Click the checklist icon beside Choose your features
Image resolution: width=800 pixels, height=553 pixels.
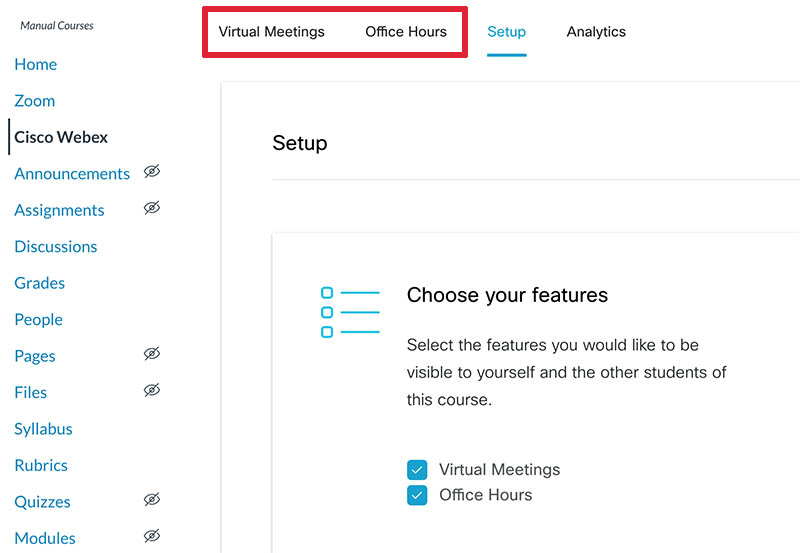point(350,312)
